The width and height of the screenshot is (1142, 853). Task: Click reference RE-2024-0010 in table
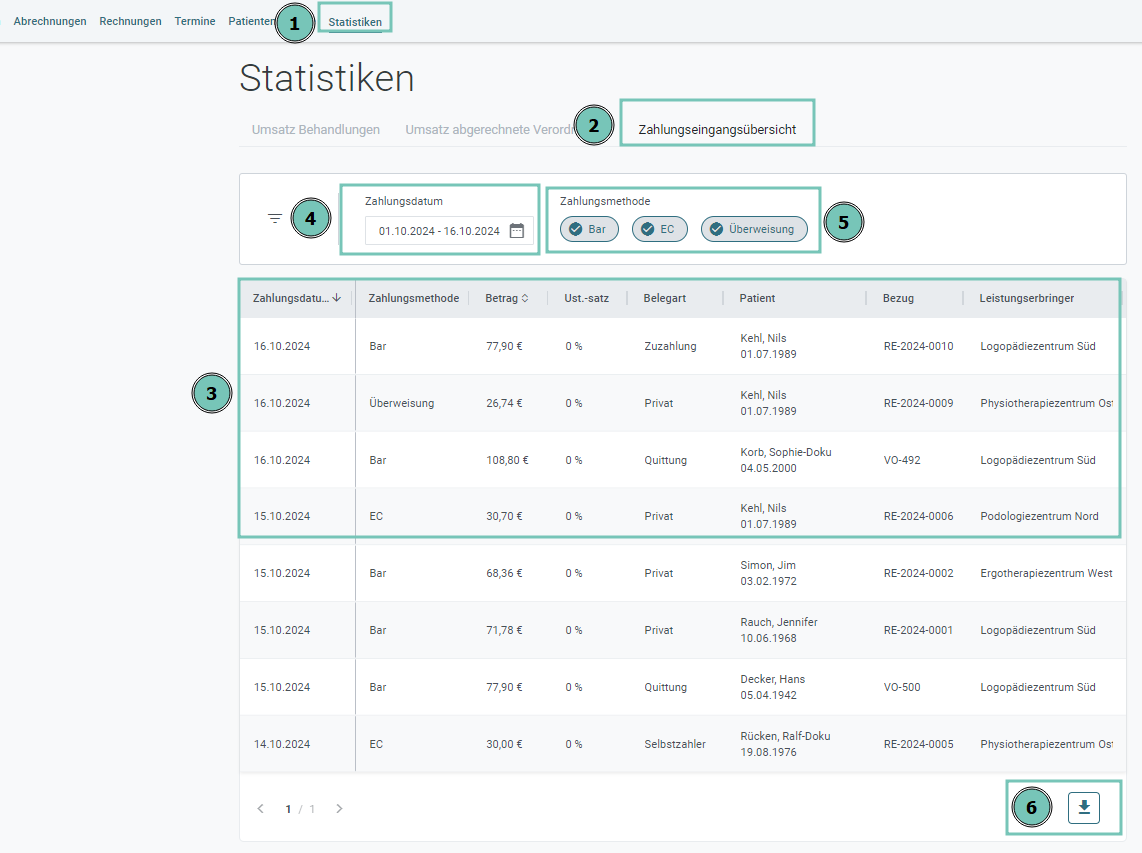click(918, 347)
